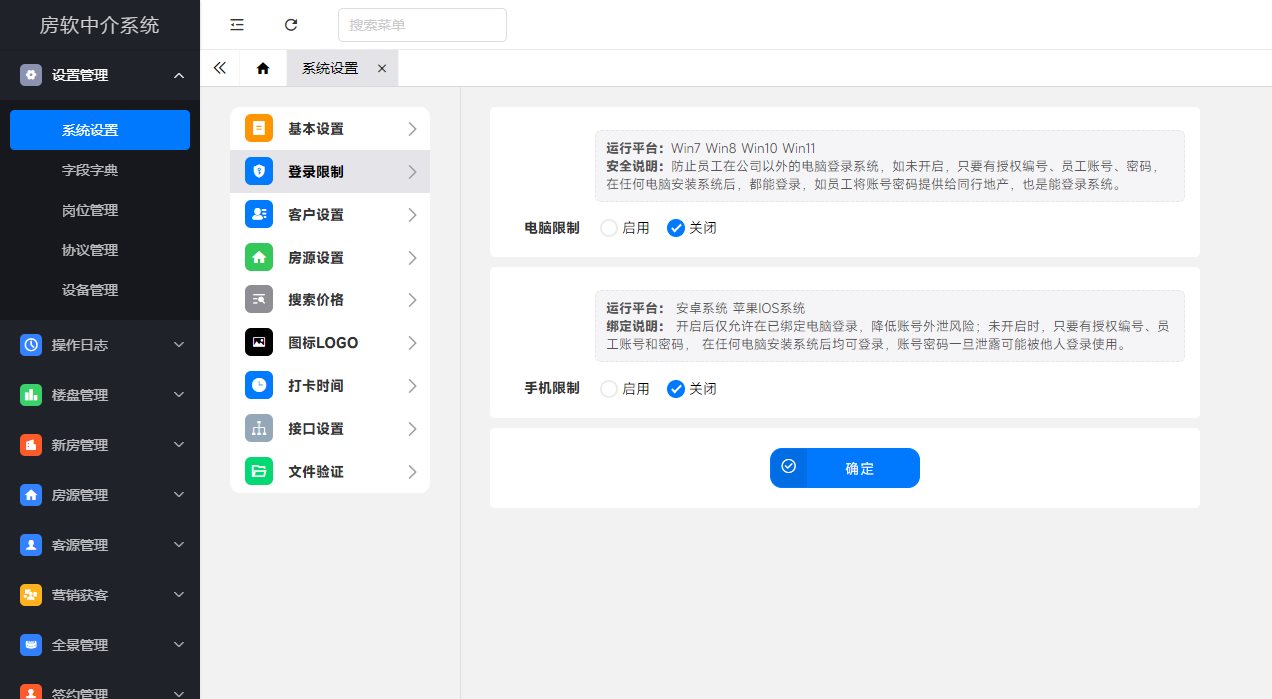Open 系统设置 sidebar menu item
Screen dimensions: 1272x699
point(100,130)
